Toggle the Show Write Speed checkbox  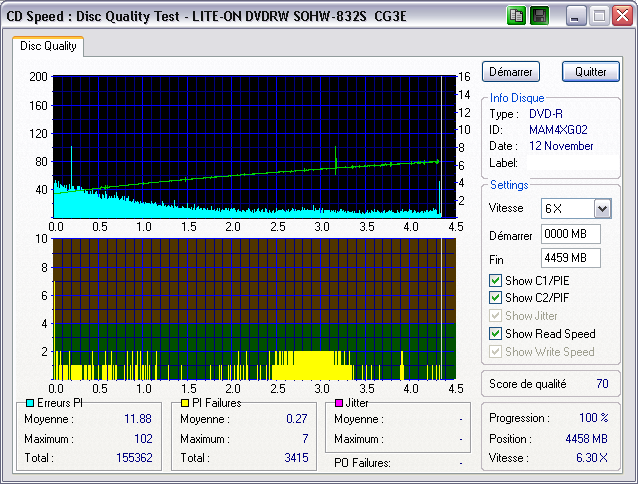tap(495, 351)
